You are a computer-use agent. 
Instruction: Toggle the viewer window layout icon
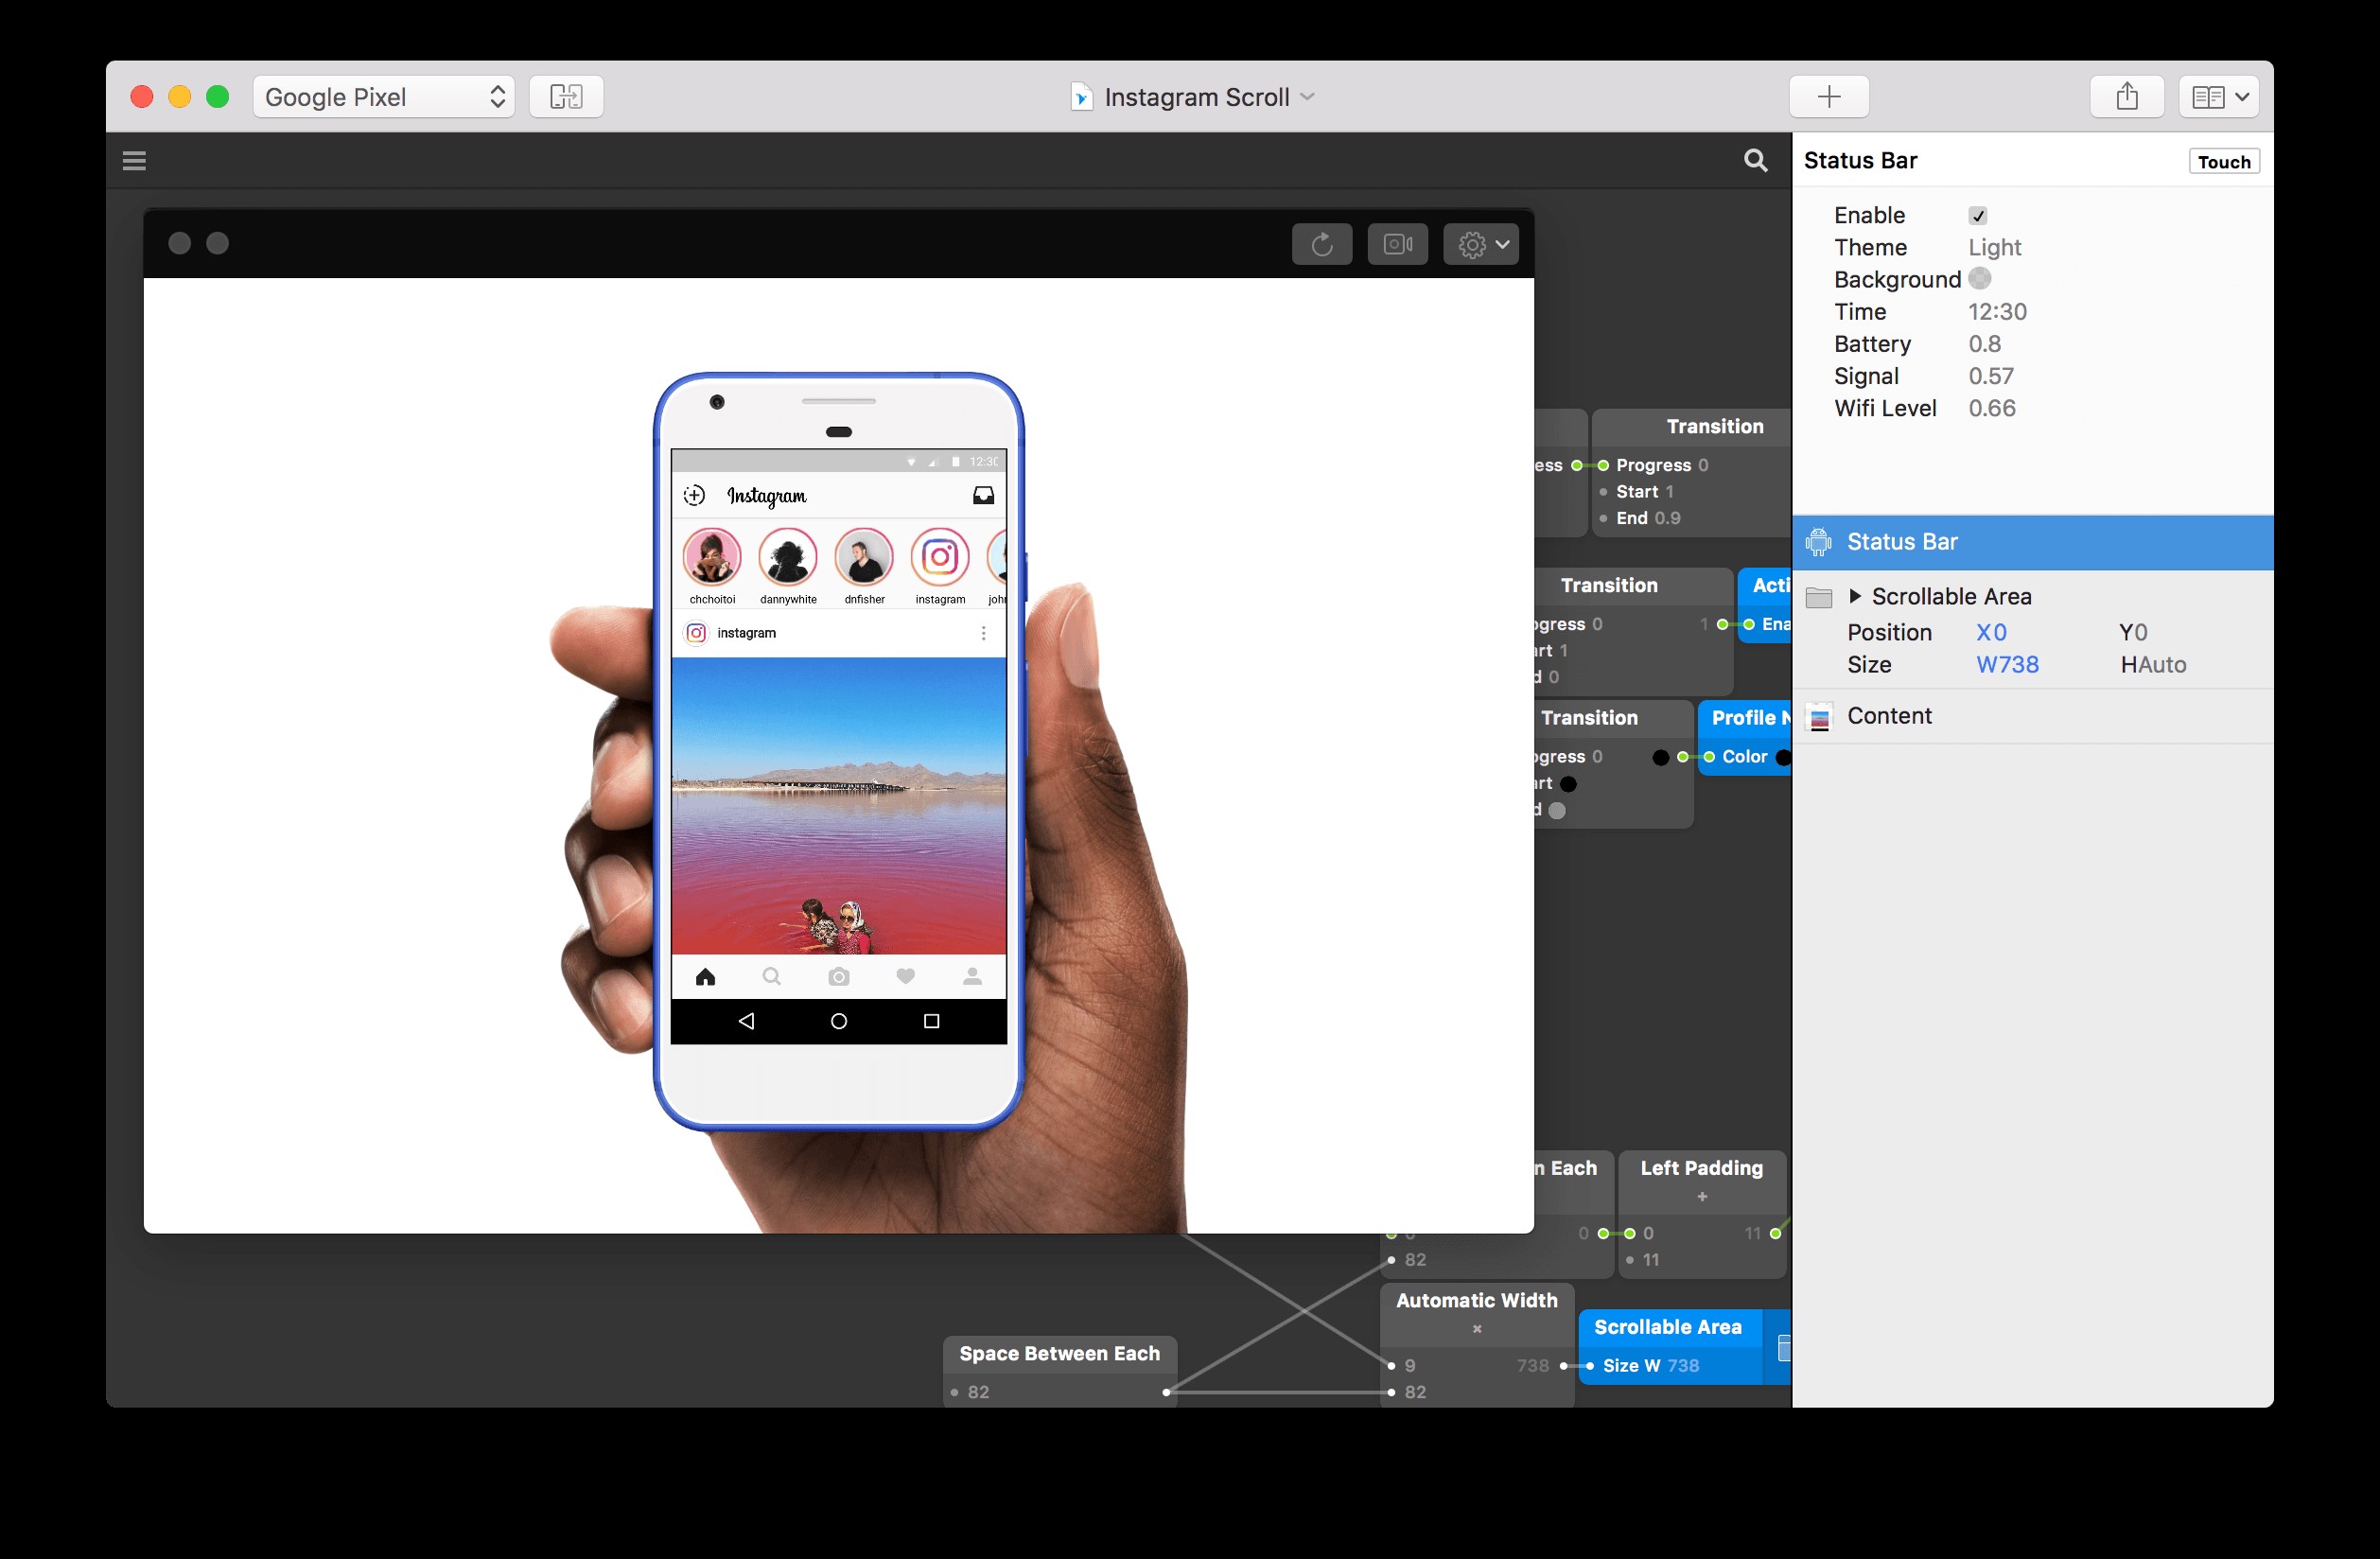[566, 97]
